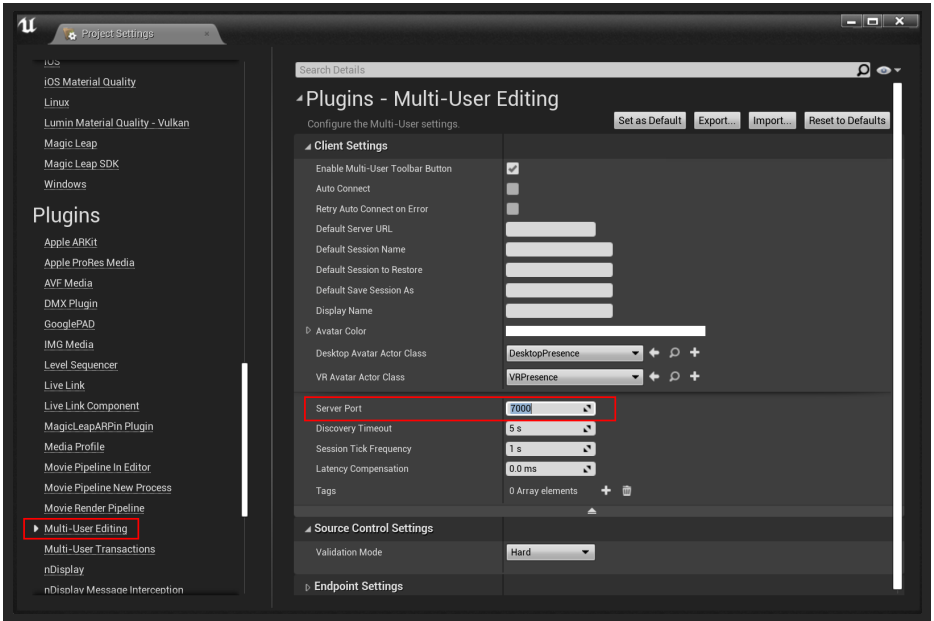Add a Tags array element with plus icon
Image resolution: width=934 pixels, height=621 pixels.
606,490
